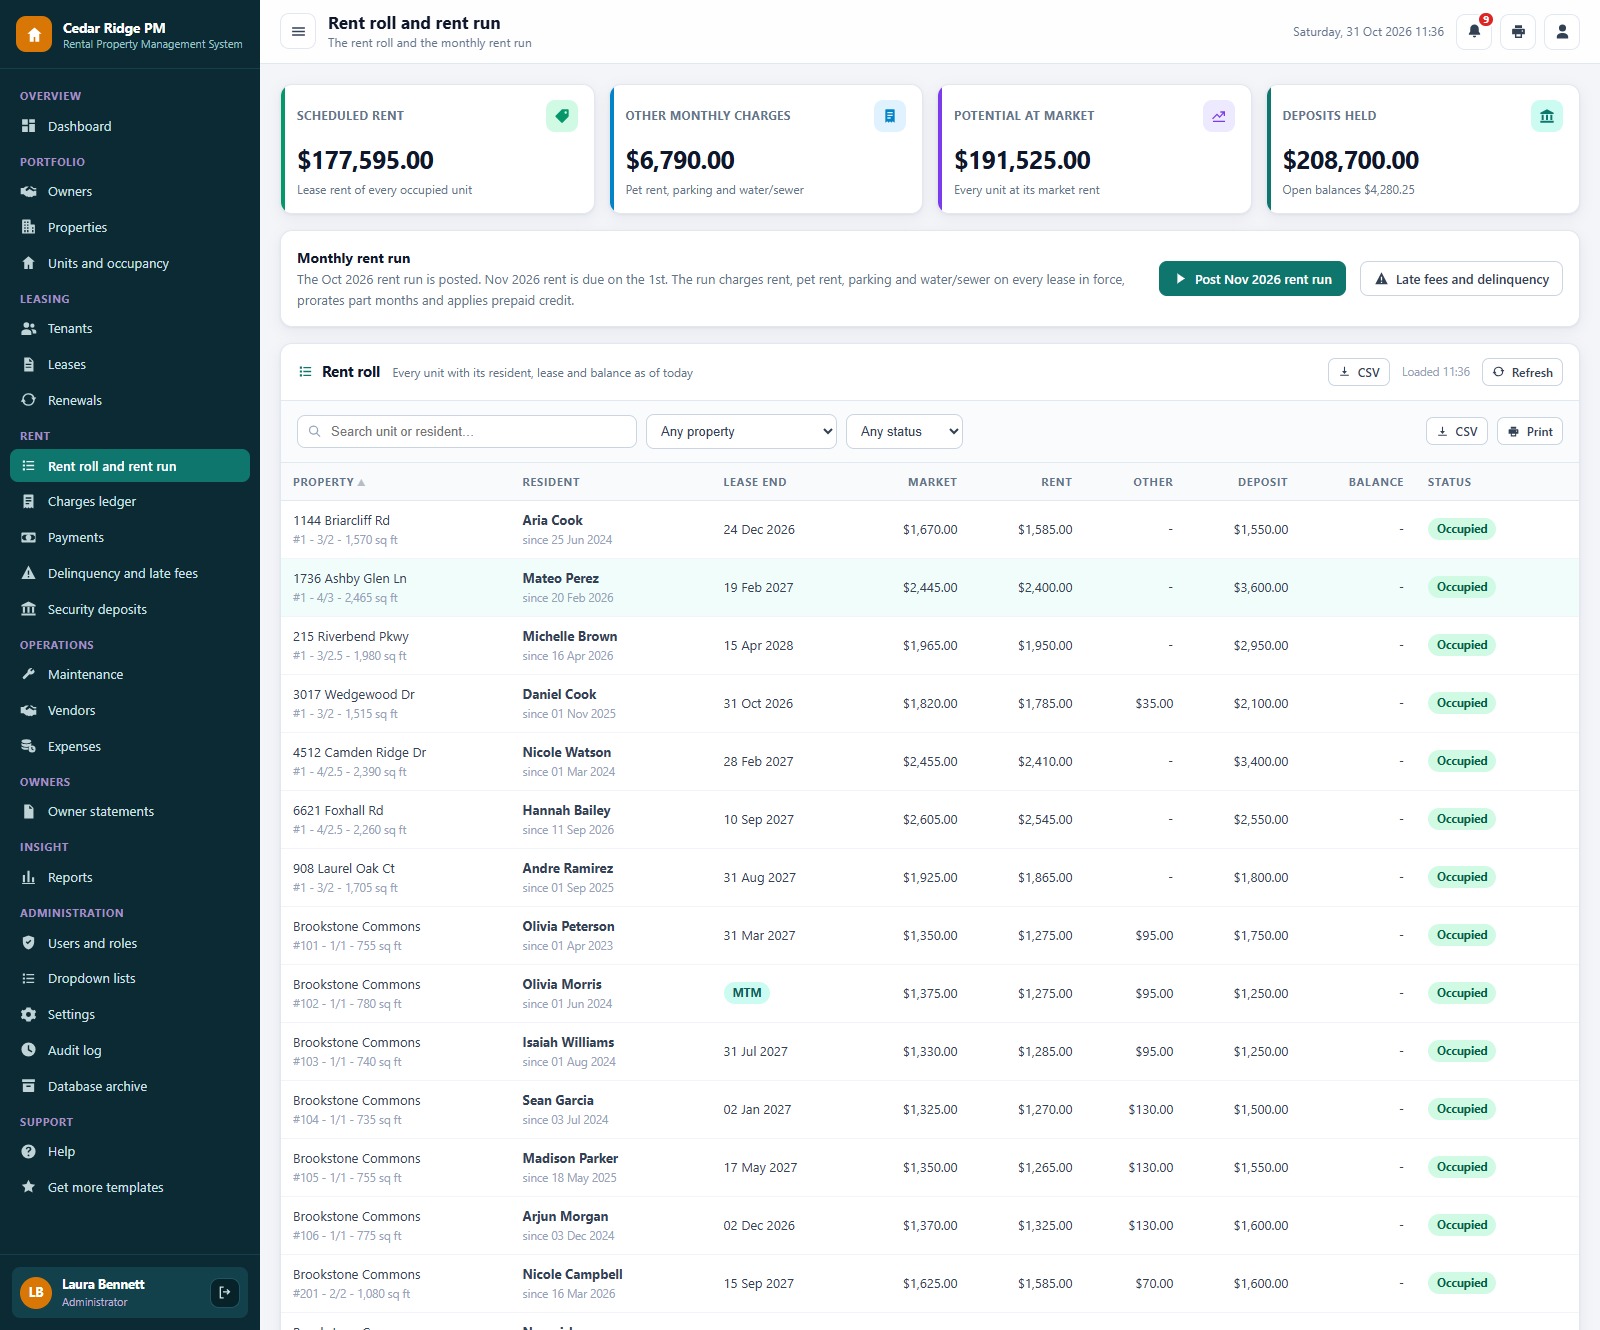1600x1330 pixels.
Task: Open Delinquency and late fees page
Action: pos(130,573)
